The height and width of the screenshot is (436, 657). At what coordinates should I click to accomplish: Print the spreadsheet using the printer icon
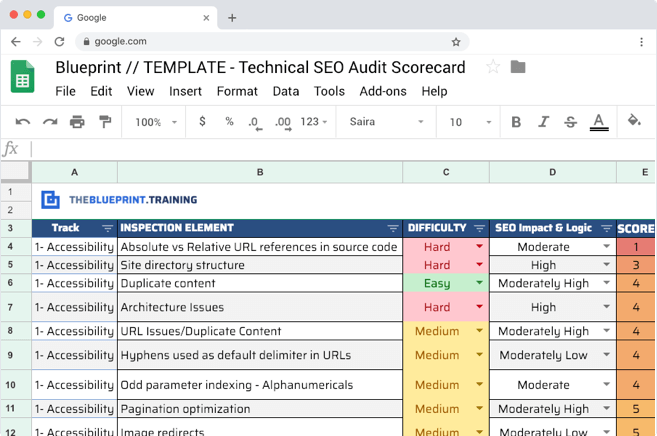pyautogui.click(x=77, y=122)
